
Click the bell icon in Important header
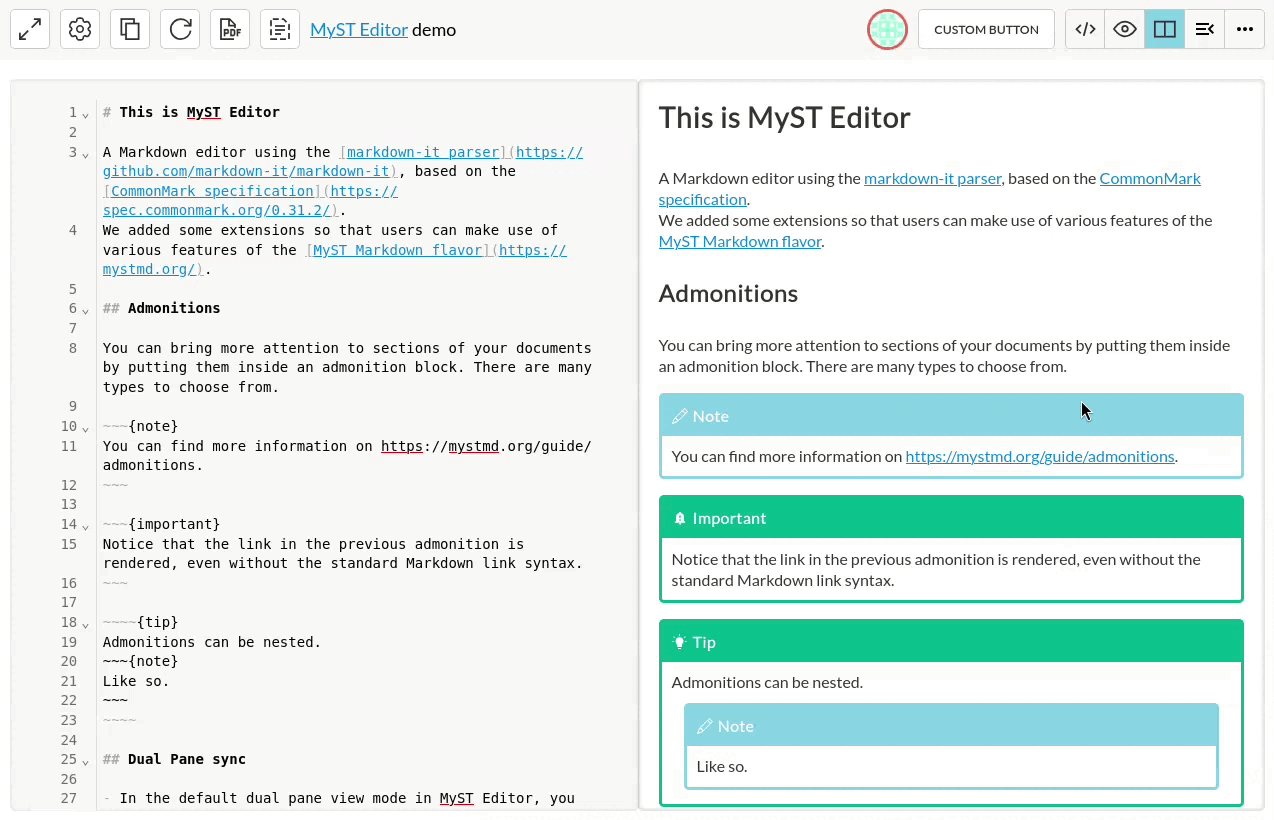[680, 518]
